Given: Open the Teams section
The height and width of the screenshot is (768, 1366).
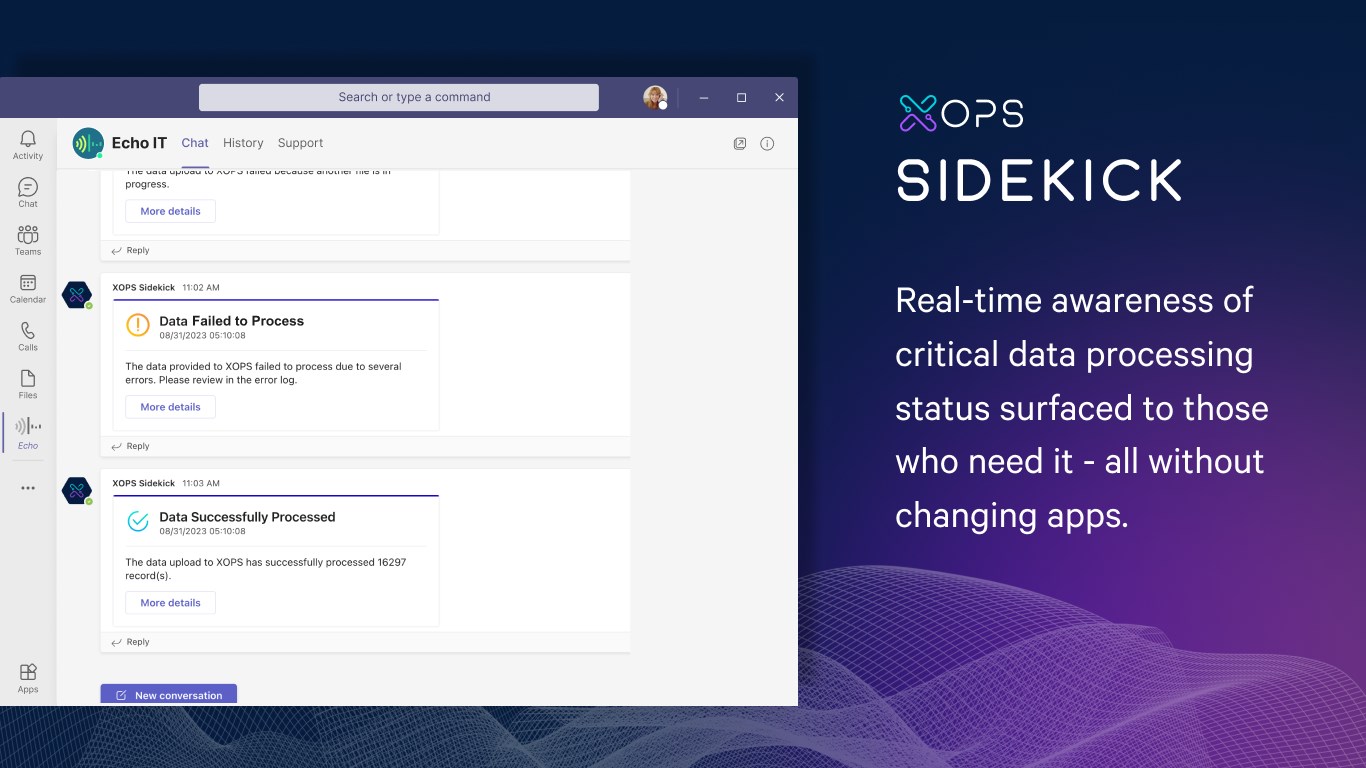Looking at the screenshot, I should [28, 240].
